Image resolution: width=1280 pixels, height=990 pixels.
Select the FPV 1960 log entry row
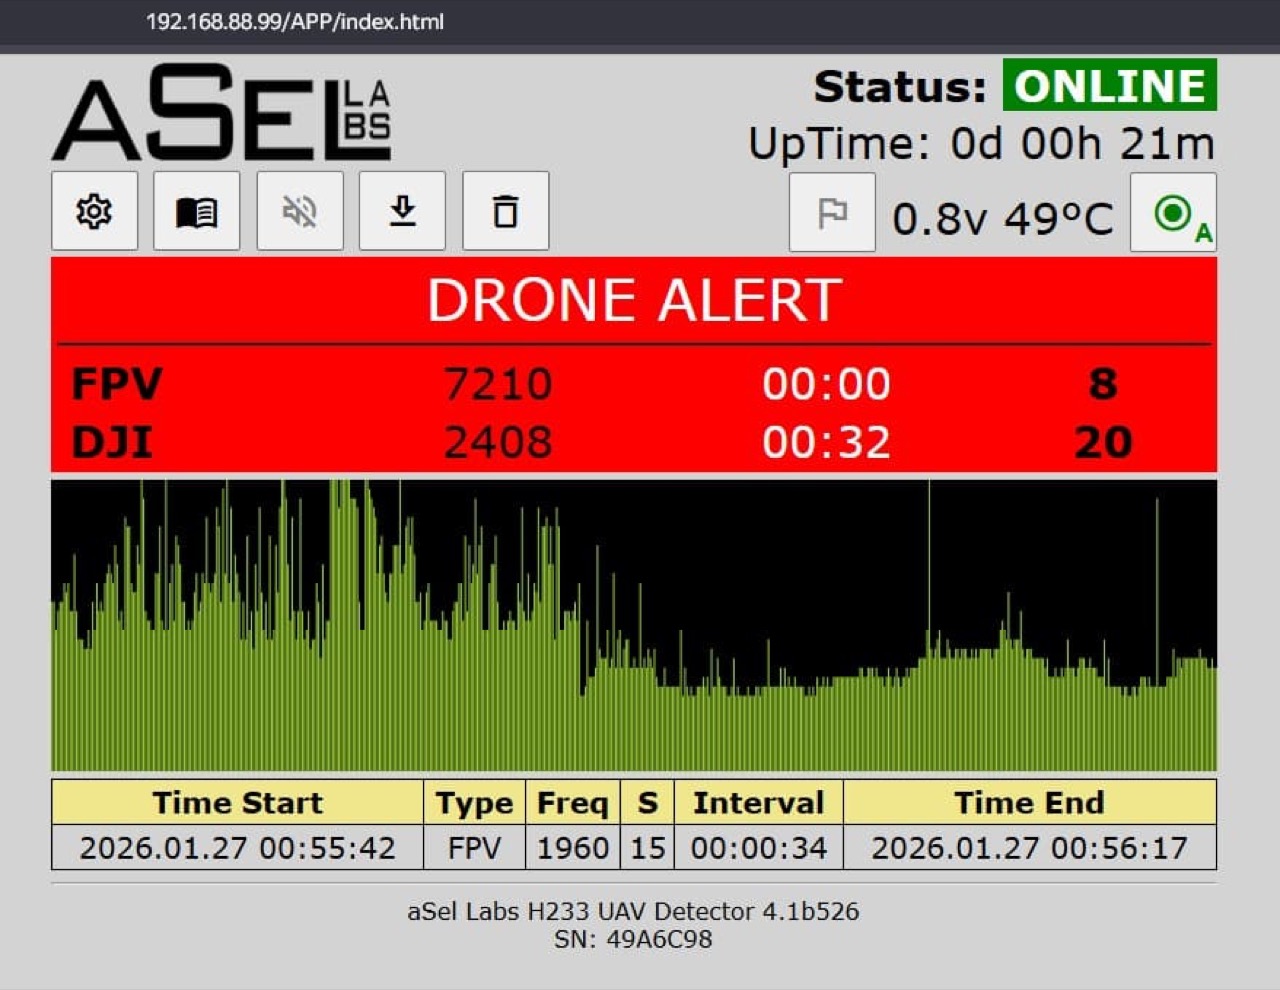click(x=634, y=848)
